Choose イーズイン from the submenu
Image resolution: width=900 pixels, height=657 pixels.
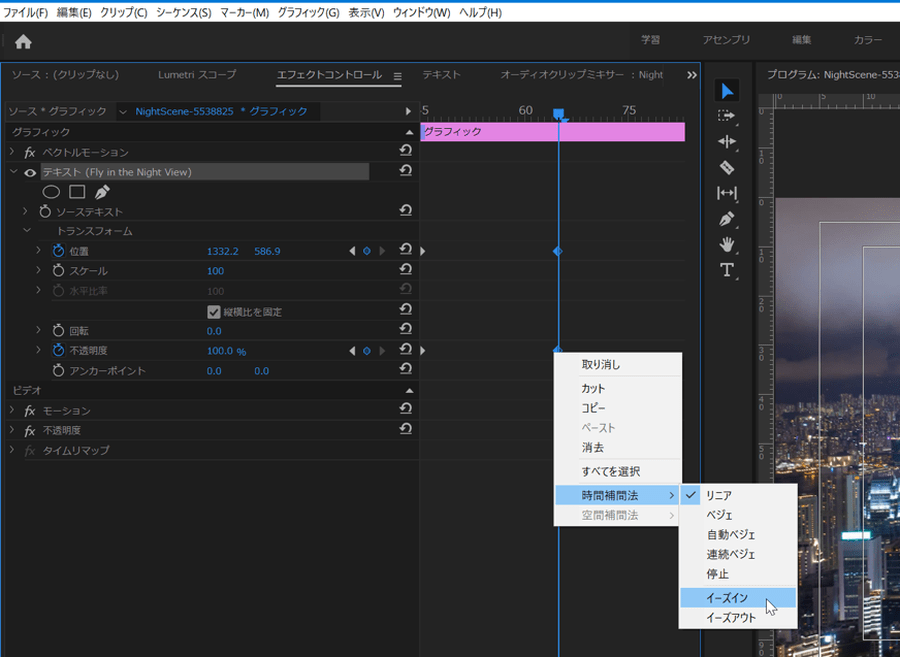click(727, 598)
